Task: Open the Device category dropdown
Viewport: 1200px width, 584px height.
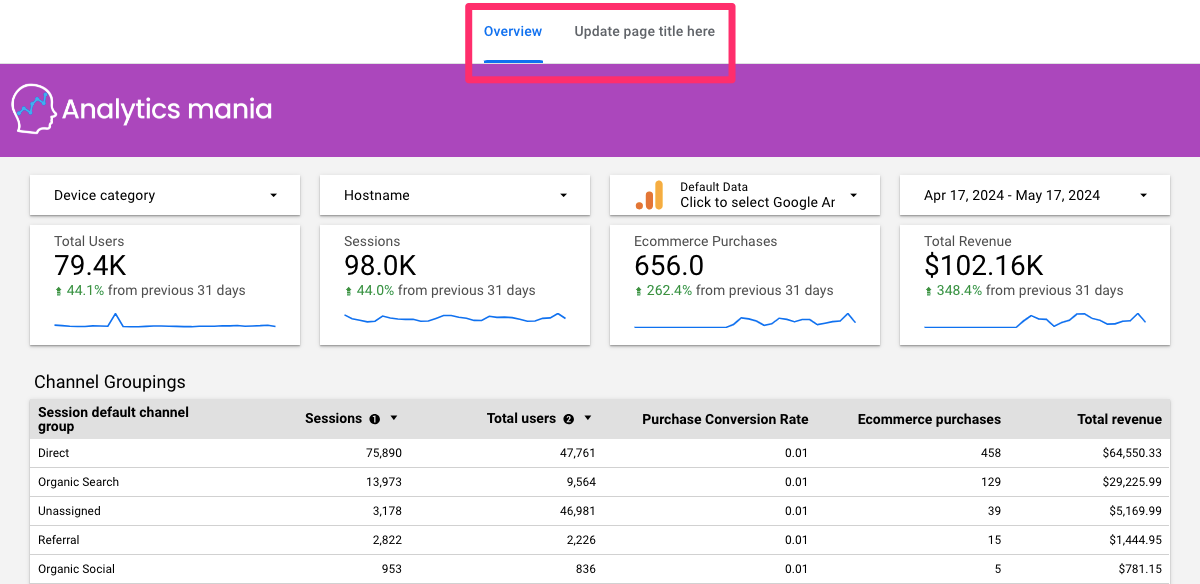Action: coord(165,195)
